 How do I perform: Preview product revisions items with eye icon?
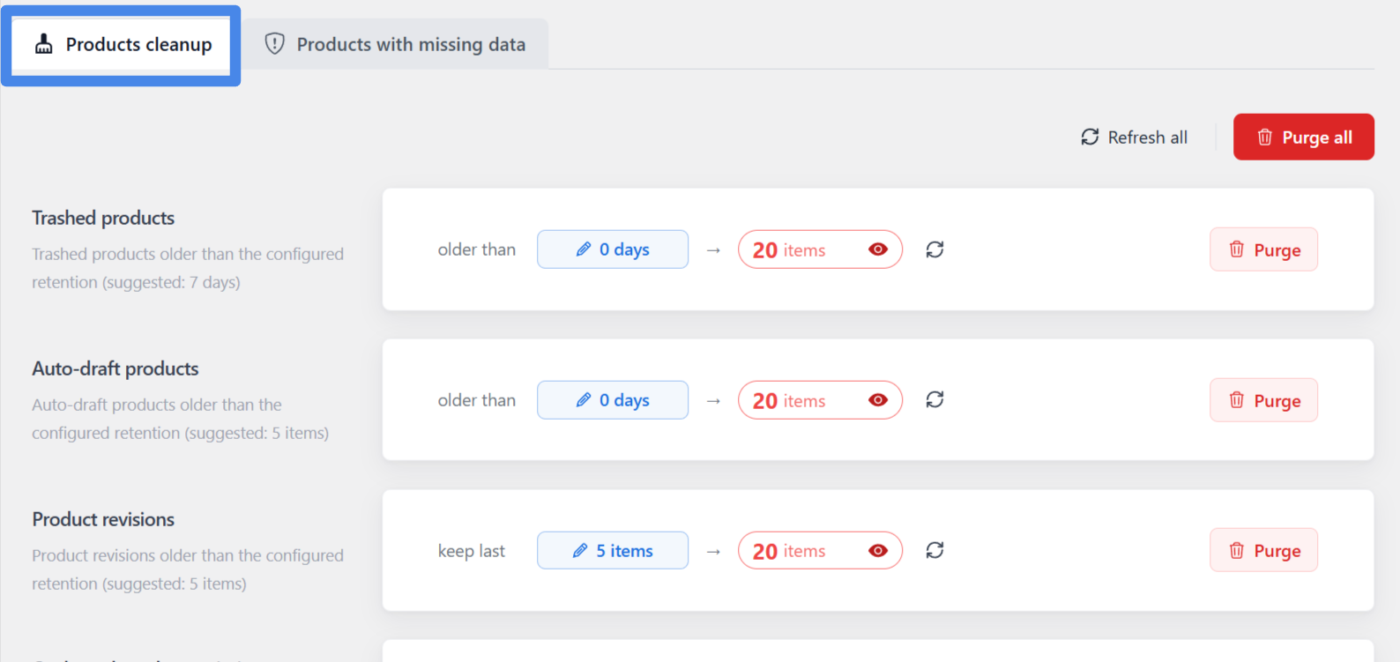[878, 551]
